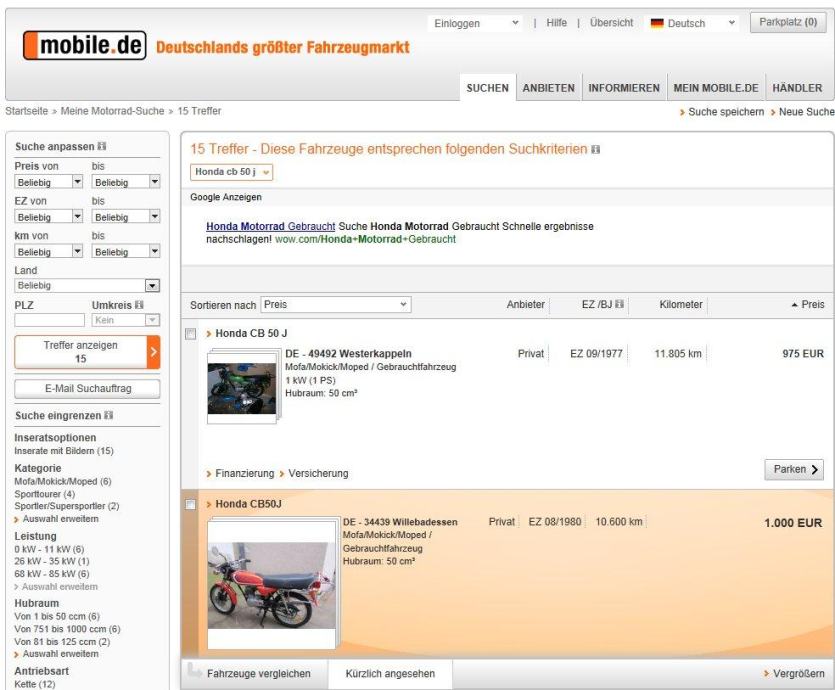
Task: Click the Honda Motorrad Gebraucht ad link
Action: tap(271, 226)
